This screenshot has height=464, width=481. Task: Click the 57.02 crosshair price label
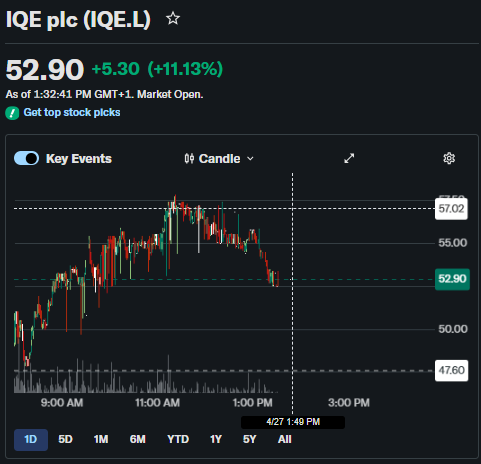[x=451, y=209]
